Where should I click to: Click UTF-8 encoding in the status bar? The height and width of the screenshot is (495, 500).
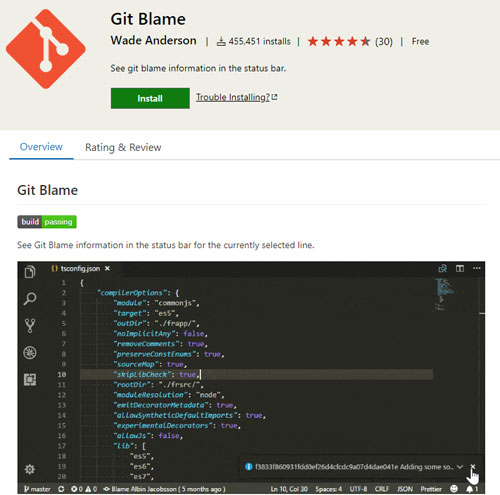[x=358, y=489]
